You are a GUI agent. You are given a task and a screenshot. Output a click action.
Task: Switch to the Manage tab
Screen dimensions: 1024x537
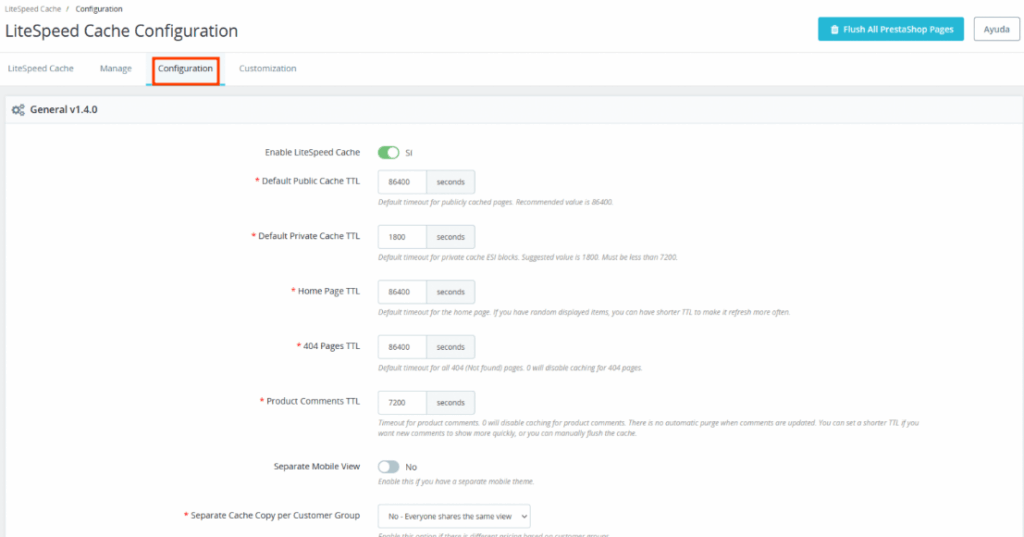pyautogui.click(x=116, y=68)
